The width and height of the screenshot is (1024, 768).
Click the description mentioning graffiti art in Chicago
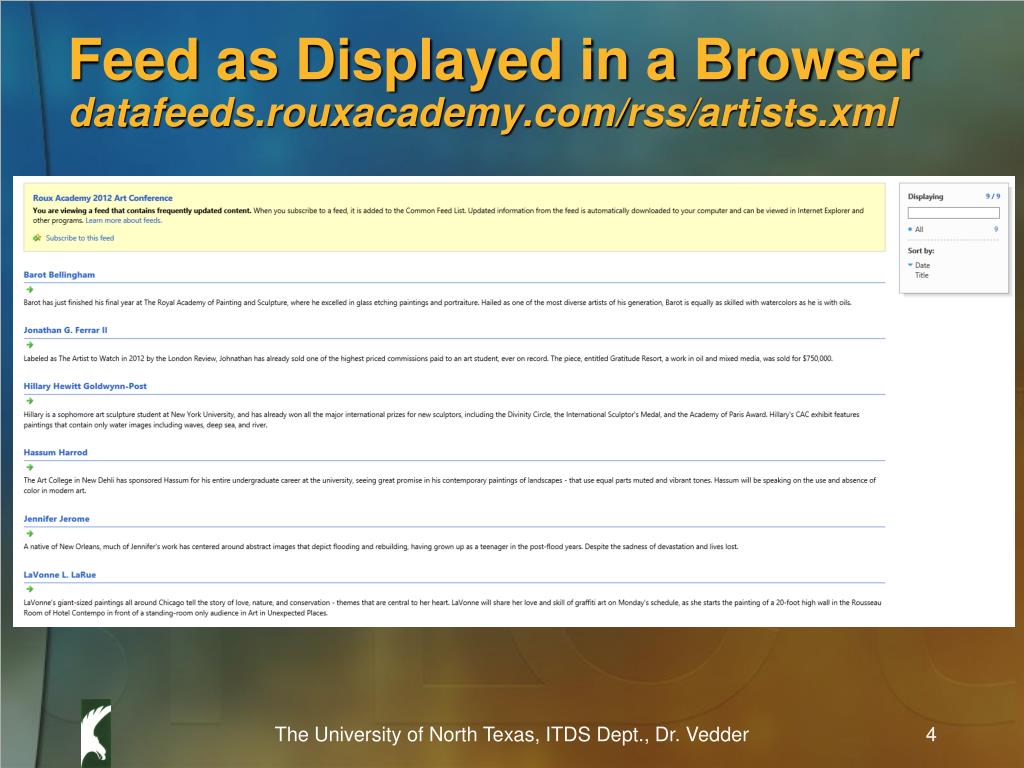coord(452,607)
